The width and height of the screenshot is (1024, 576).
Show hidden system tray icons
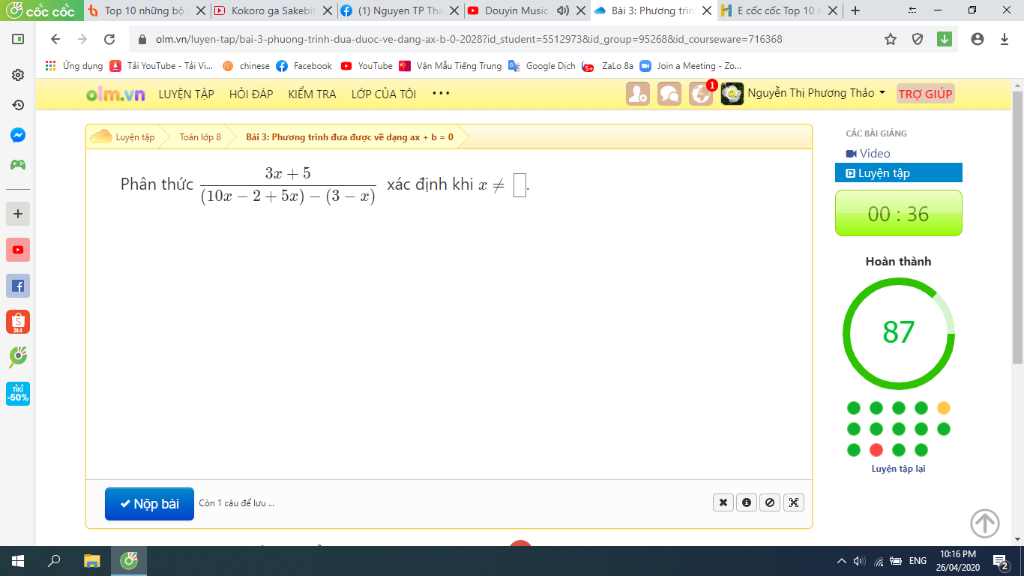pos(841,561)
